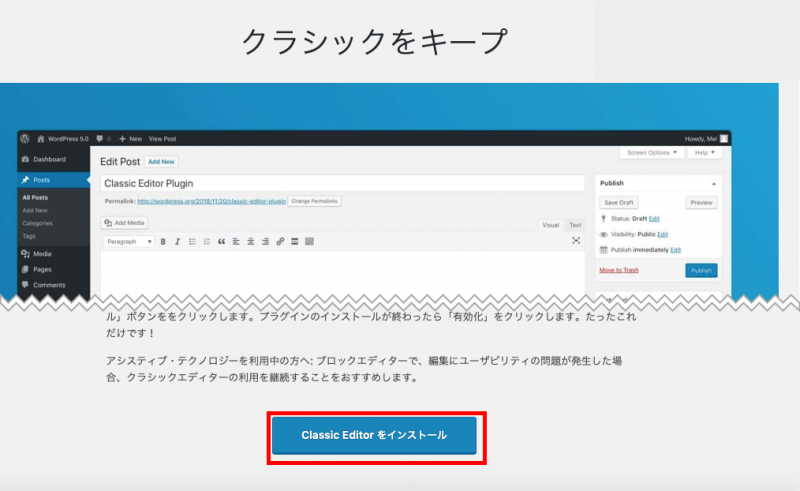
Task: Open Categories in the sidebar
Action: coord(37,223)
